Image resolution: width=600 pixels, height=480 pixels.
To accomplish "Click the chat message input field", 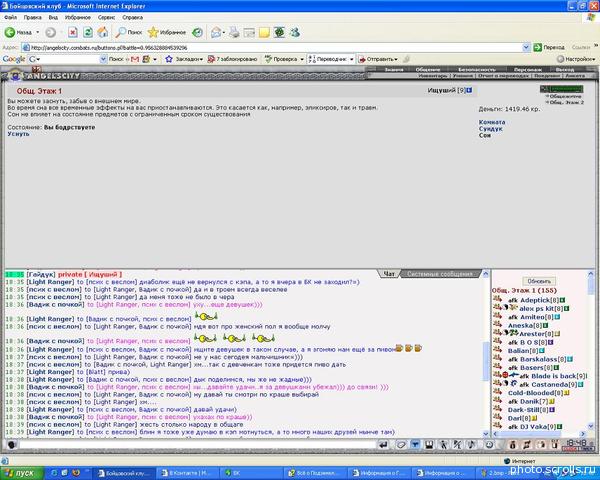I will [197, 444].
